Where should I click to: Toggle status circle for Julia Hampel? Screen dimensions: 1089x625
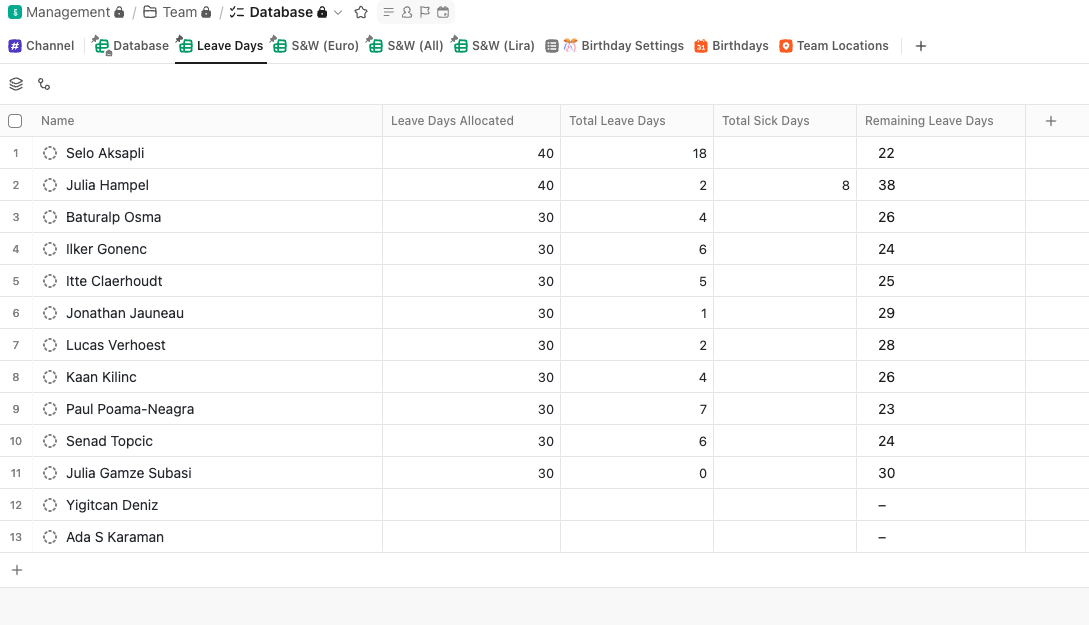[50, 185]
